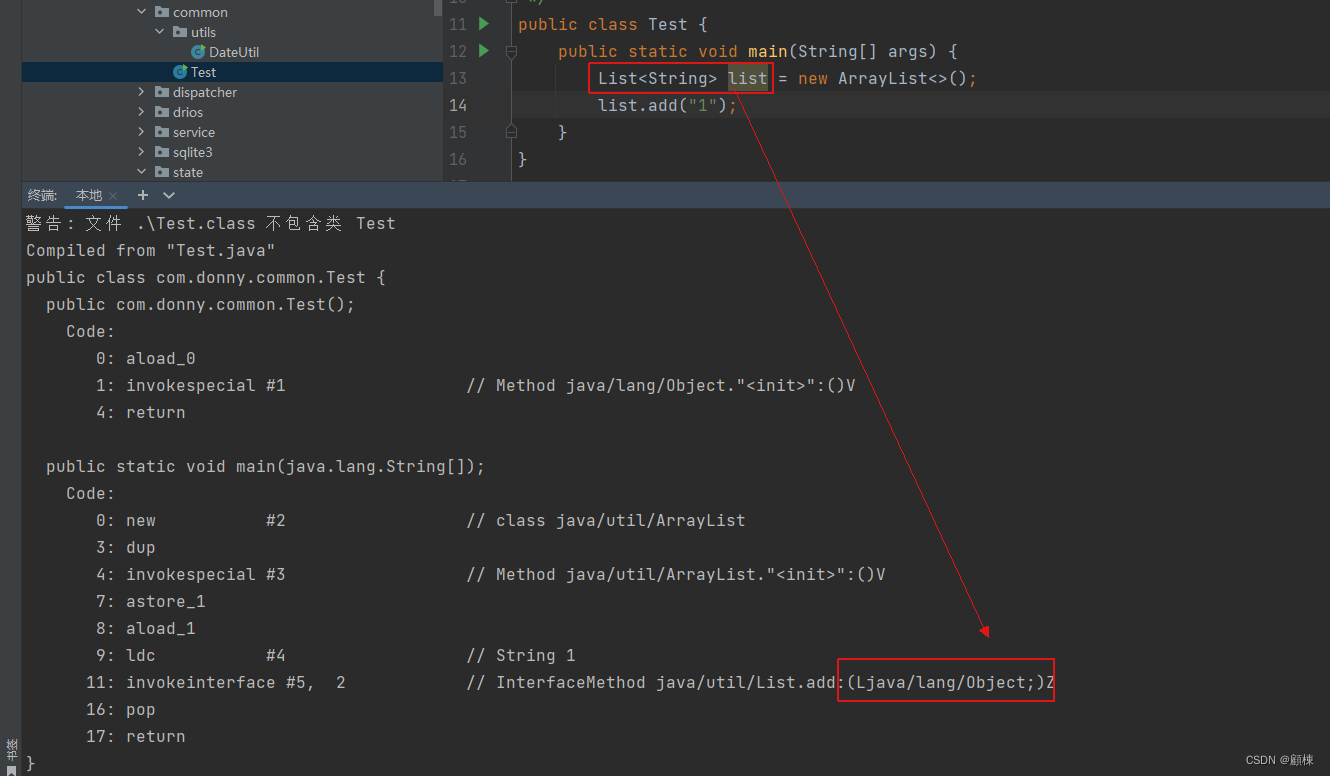This screenshot has width=1330, height=776.
Task: Select Test file in the project tree
Action: (203, 72)
